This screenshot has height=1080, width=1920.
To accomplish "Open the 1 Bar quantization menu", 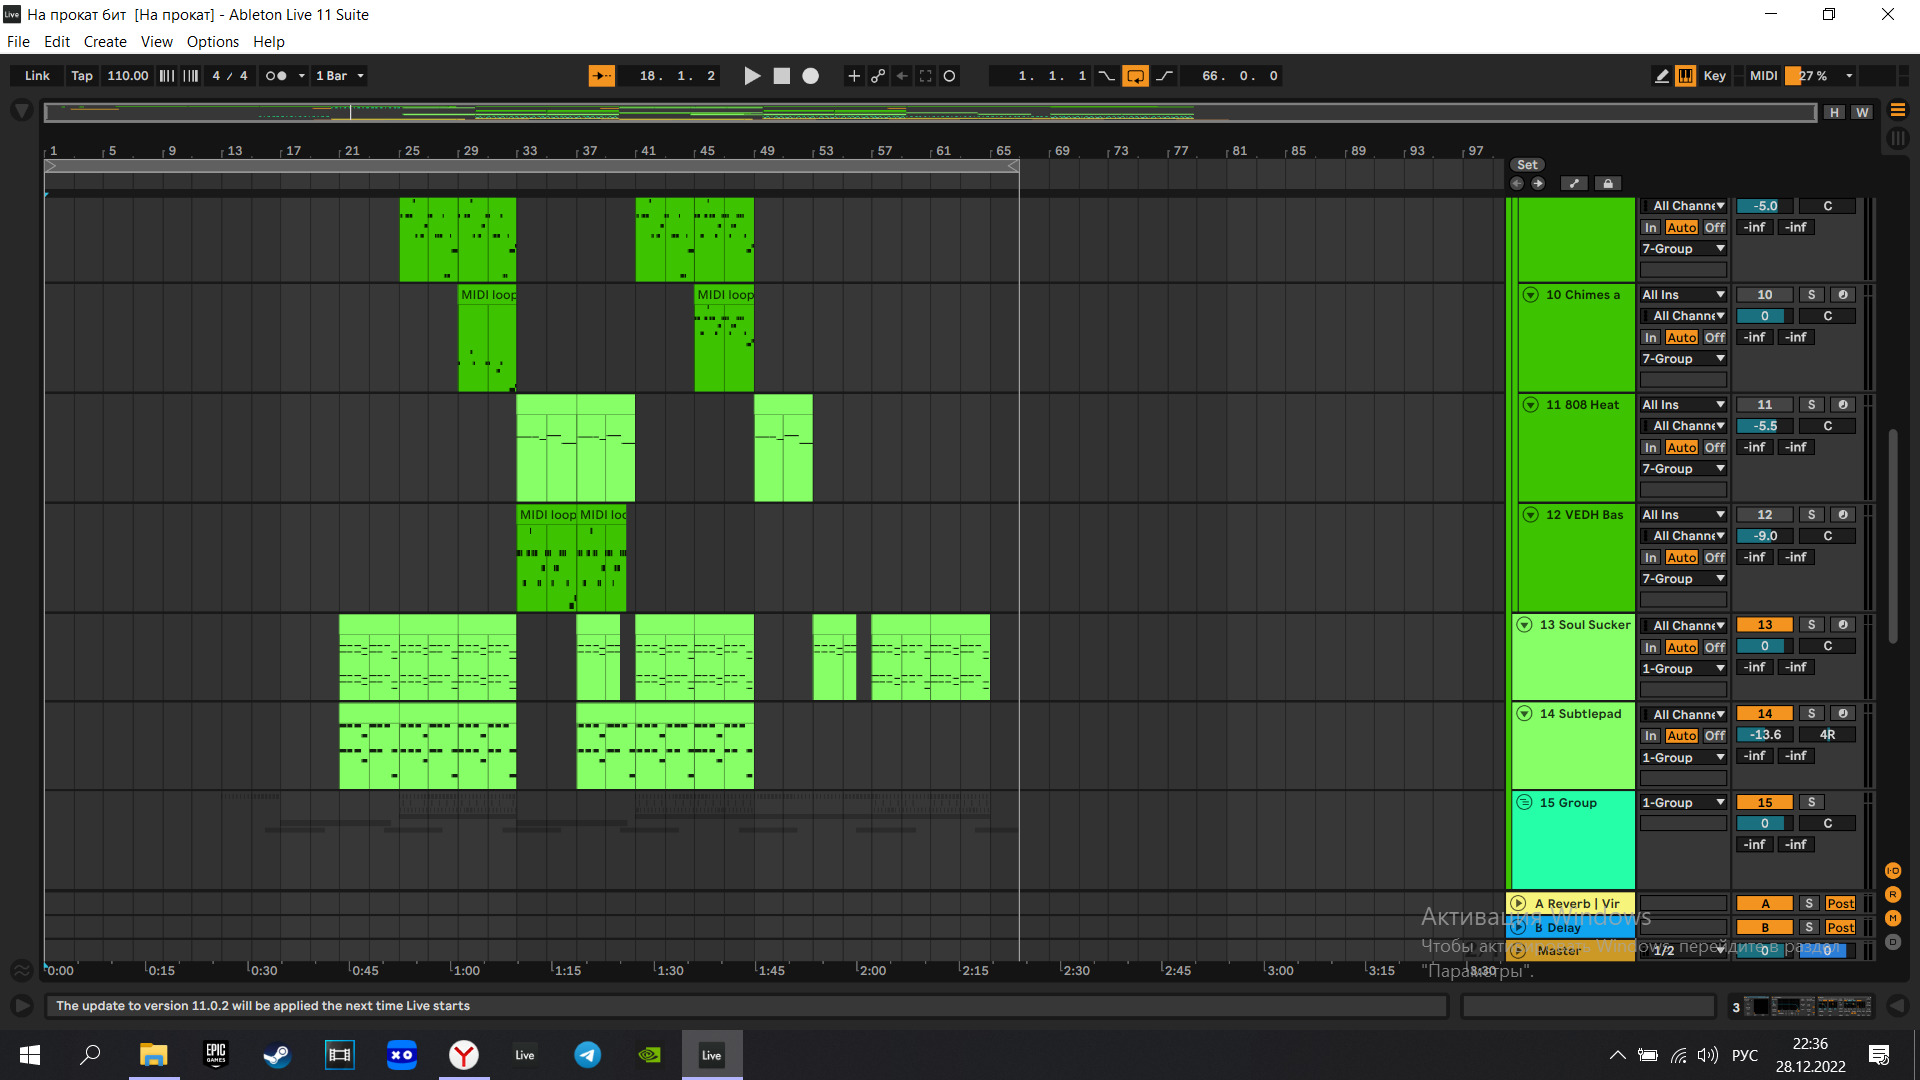I will tap(340, 76).
